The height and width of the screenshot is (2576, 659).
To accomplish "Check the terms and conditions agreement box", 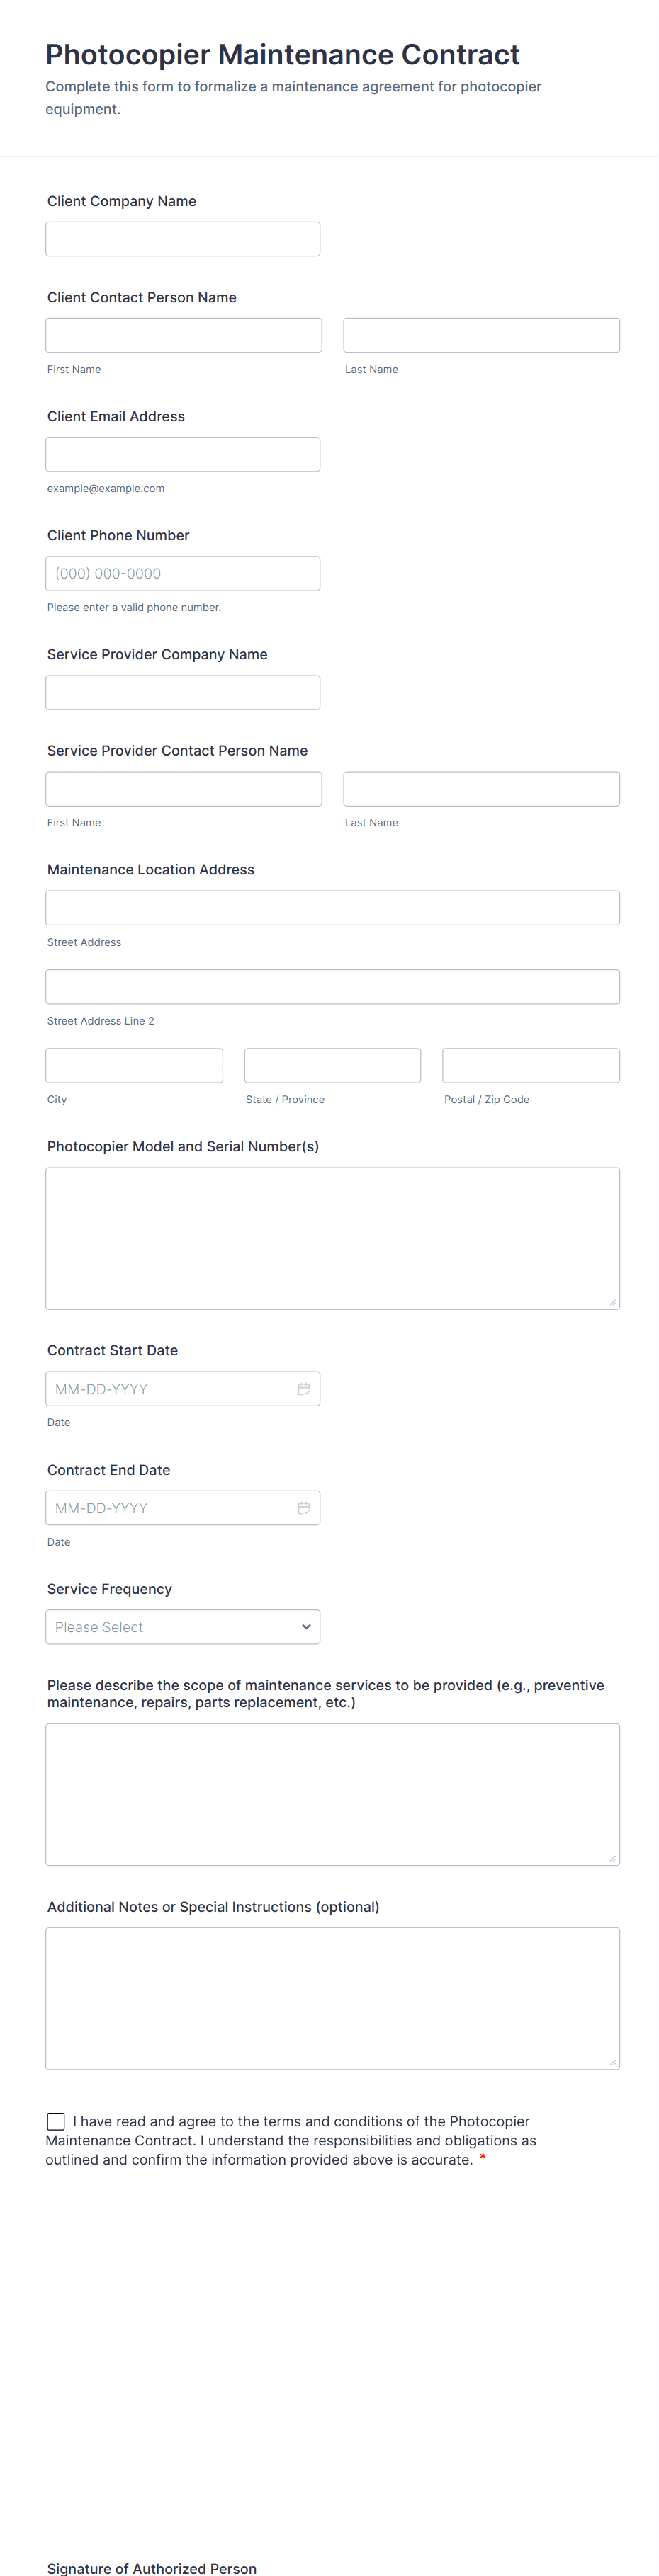I will click(x=56, y=2121).
